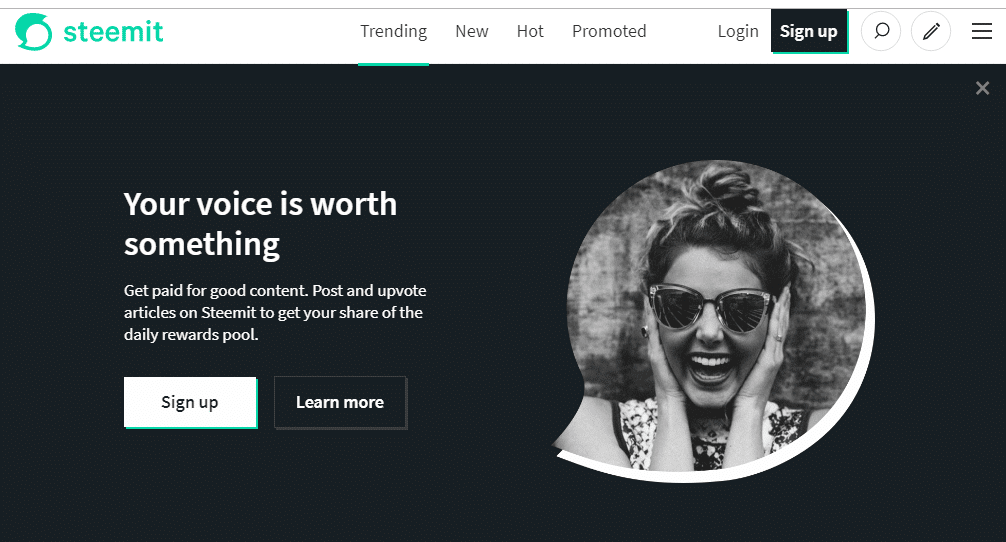
Task: Open the Hot tab
Action: [530, 32]
